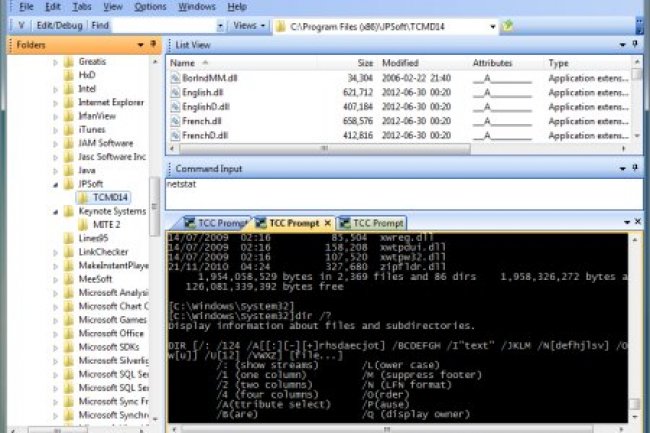650x433 pixels.
Task: Select the IrfanView folder
Action: point(97,116)
